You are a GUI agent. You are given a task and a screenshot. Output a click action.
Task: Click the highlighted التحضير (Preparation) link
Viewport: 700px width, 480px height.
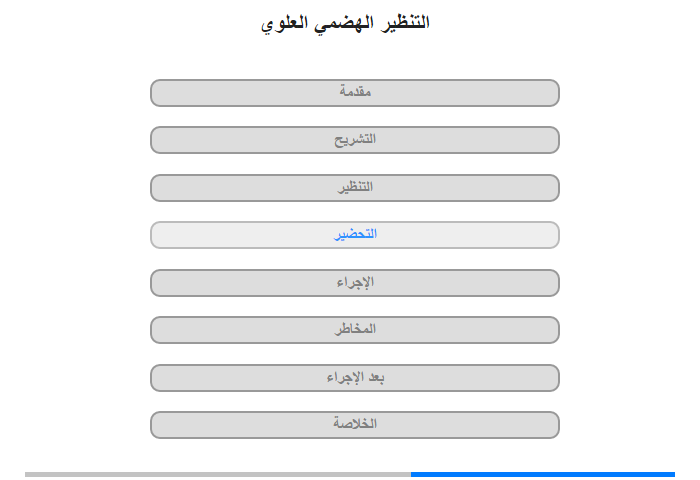point(355,235)
